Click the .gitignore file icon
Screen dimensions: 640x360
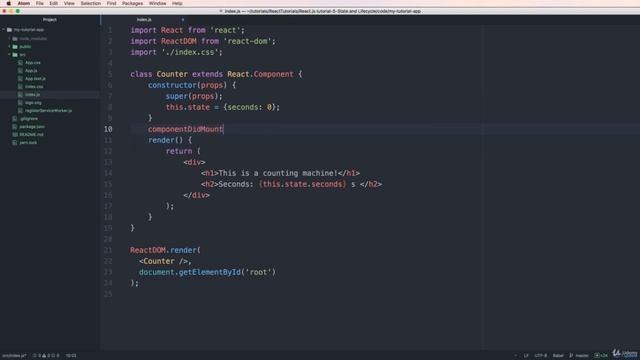[x=15, y=118]
